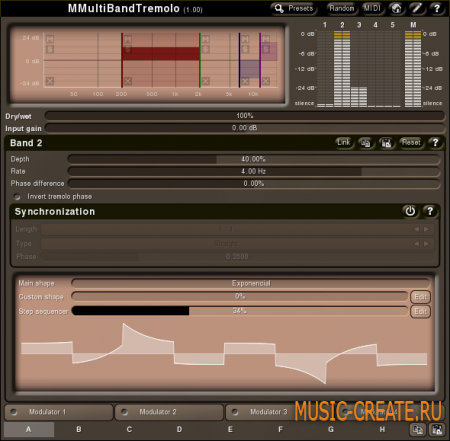Open the MIDI settings button
The image size is (450, 441).
pyautogui.click(x=372, y=8)
